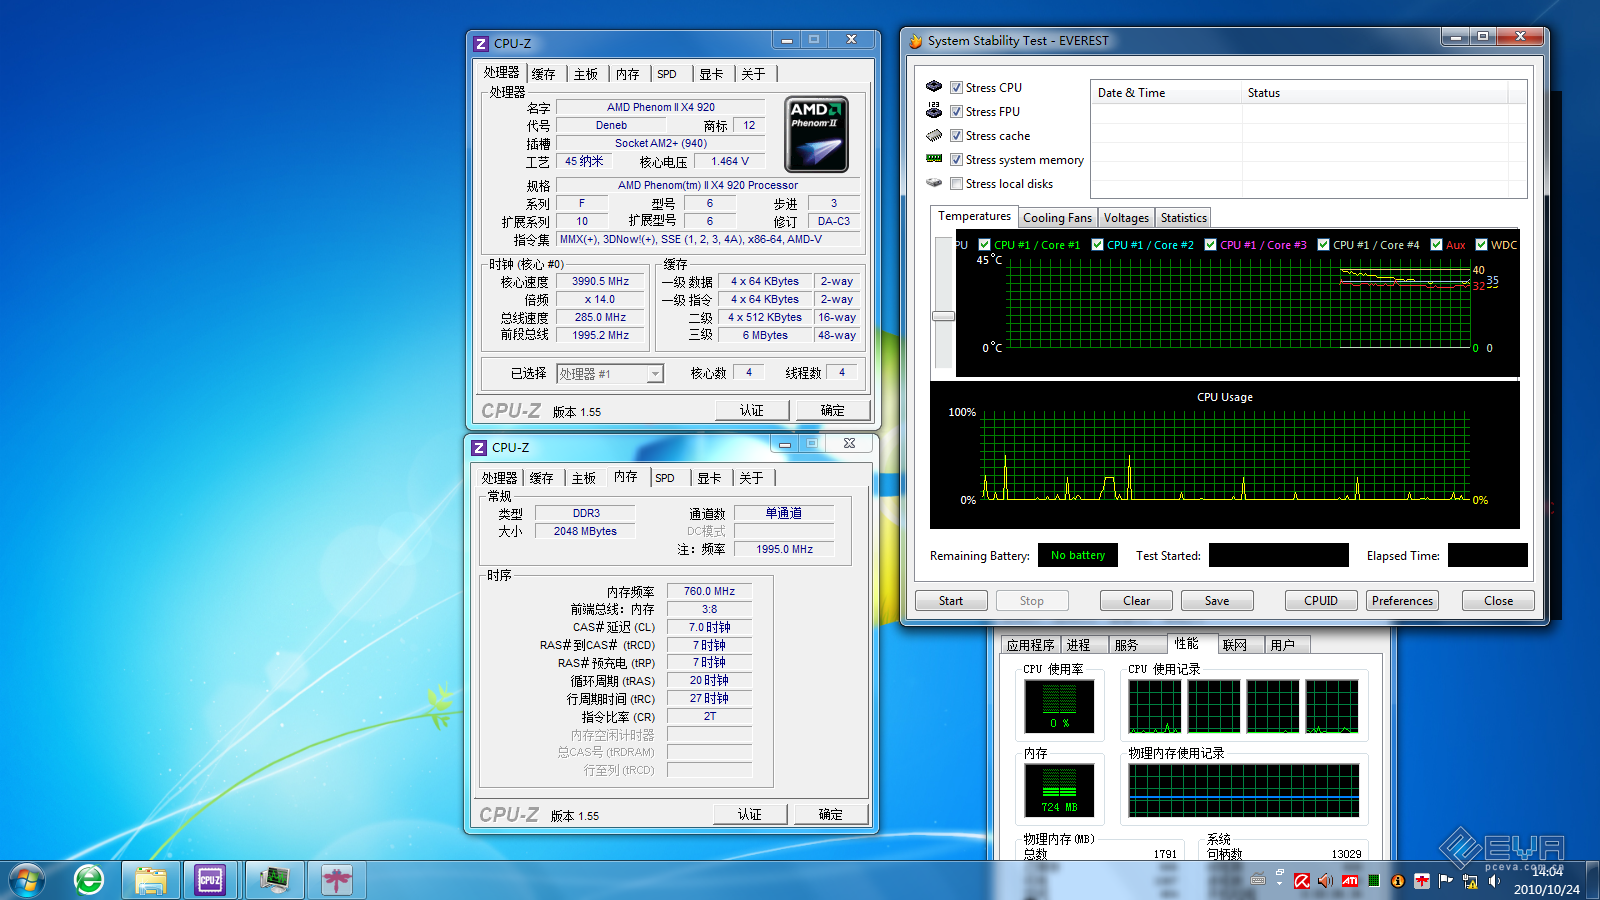Uncheck Stress CPU checkbox

(956, 88)
